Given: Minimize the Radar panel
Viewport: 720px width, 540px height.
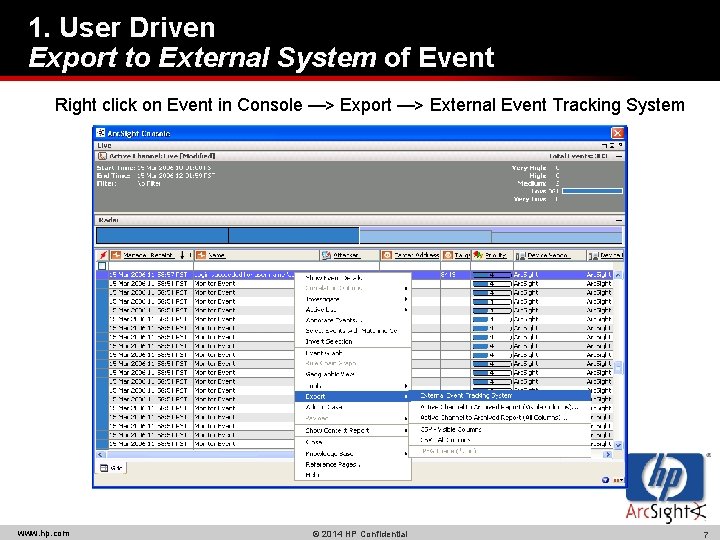Looking at the screenshot, I should [619, 220].
